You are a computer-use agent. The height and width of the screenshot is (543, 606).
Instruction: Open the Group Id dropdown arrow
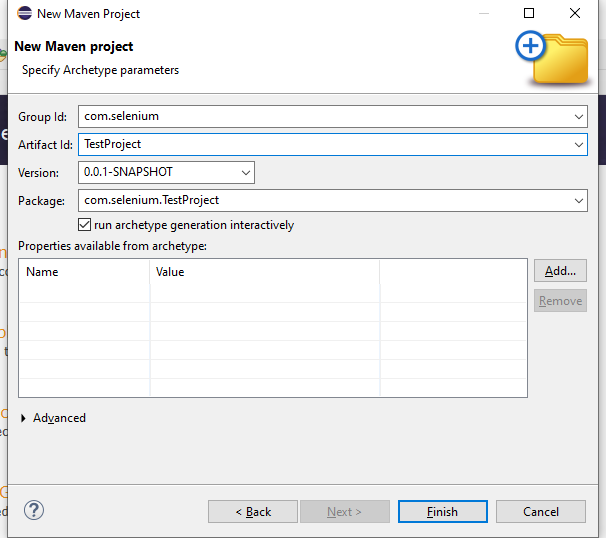578,117
